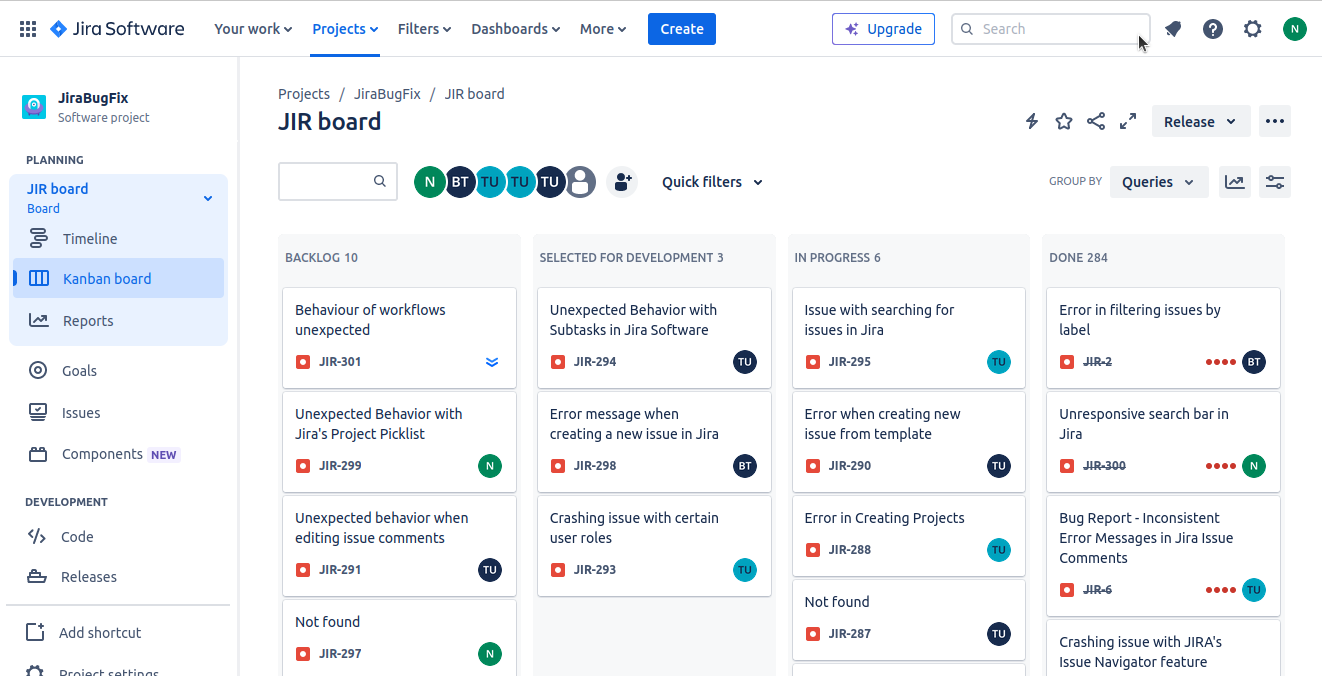Click JIR board breadcrumb link
The width and height of the screenshot is (1322, 676).
474,94
